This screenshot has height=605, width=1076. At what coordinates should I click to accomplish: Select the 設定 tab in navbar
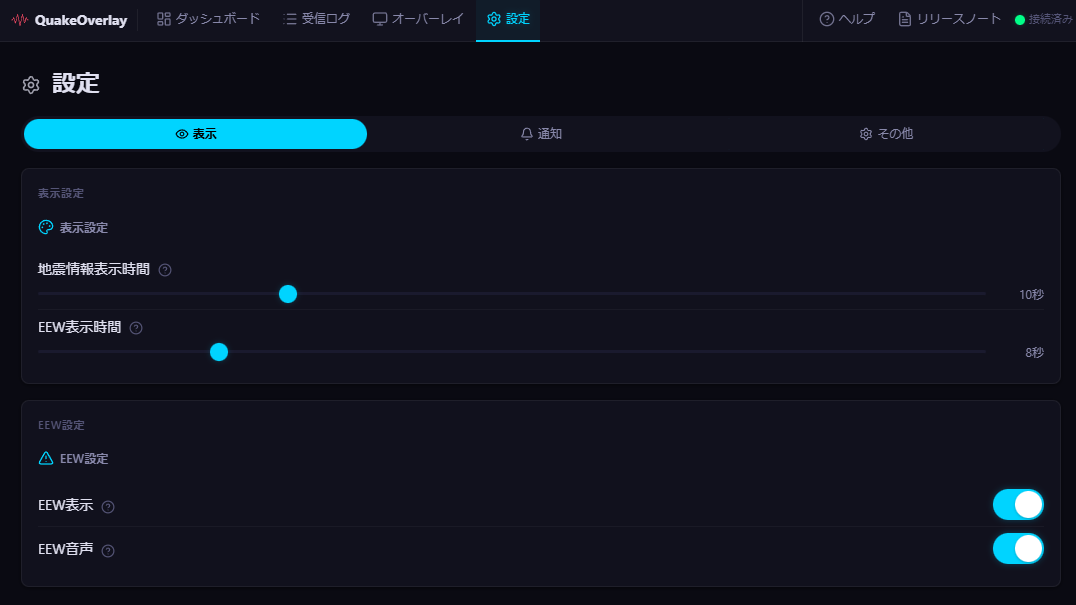coord(508,19)
